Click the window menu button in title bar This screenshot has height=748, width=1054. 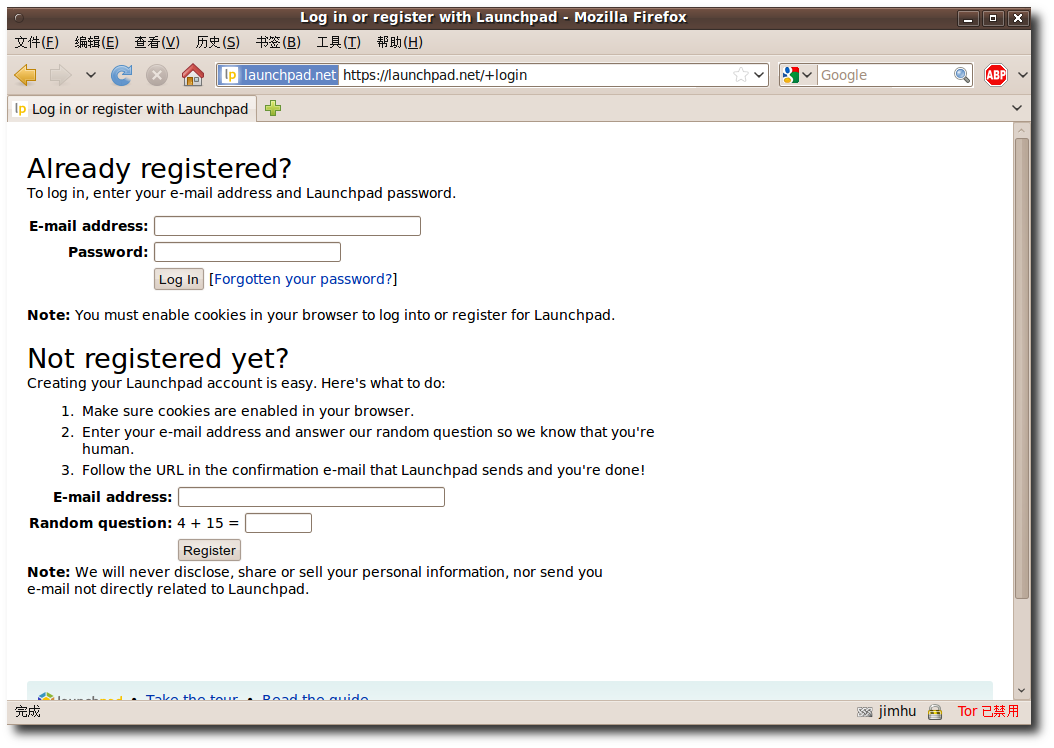click(19, 18)
